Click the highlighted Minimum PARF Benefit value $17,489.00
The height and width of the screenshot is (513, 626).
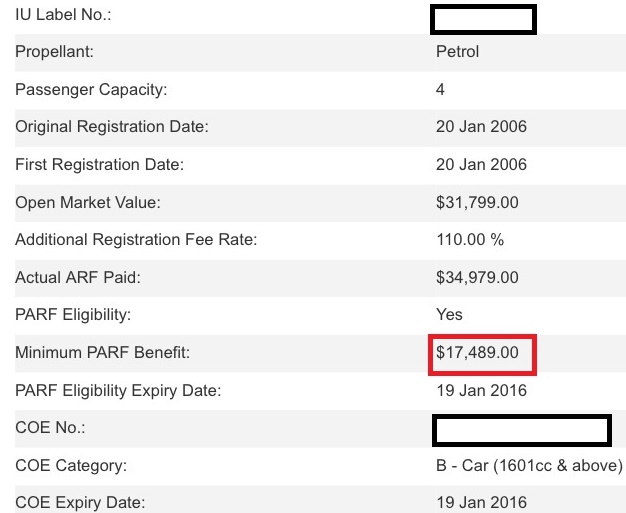click(x=477, y=353)
